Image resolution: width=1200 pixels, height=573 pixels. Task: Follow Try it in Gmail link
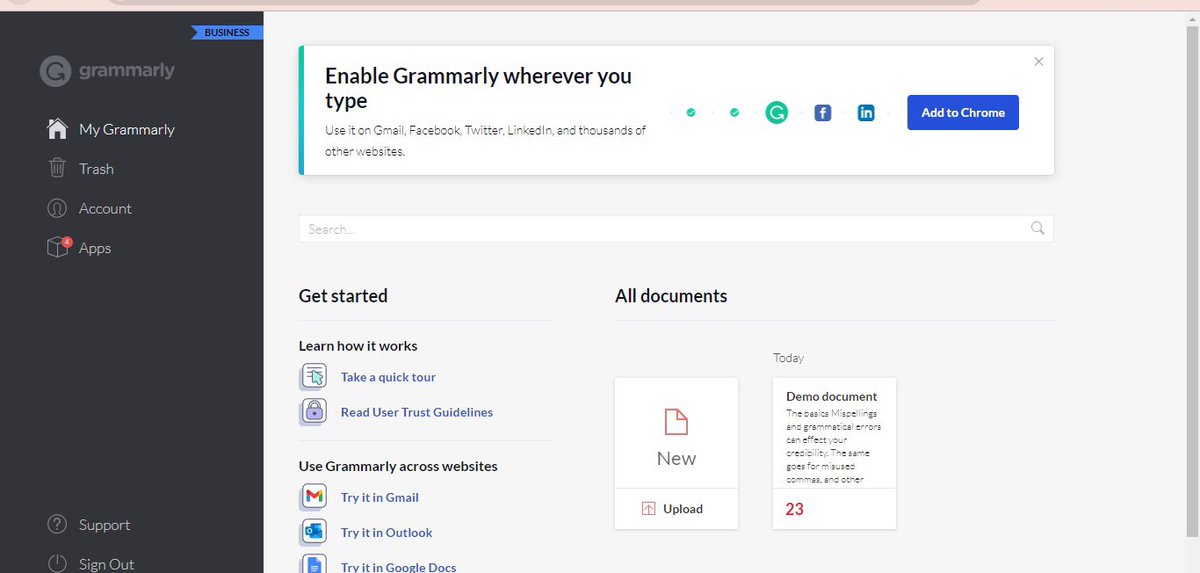tap(380, 497)
